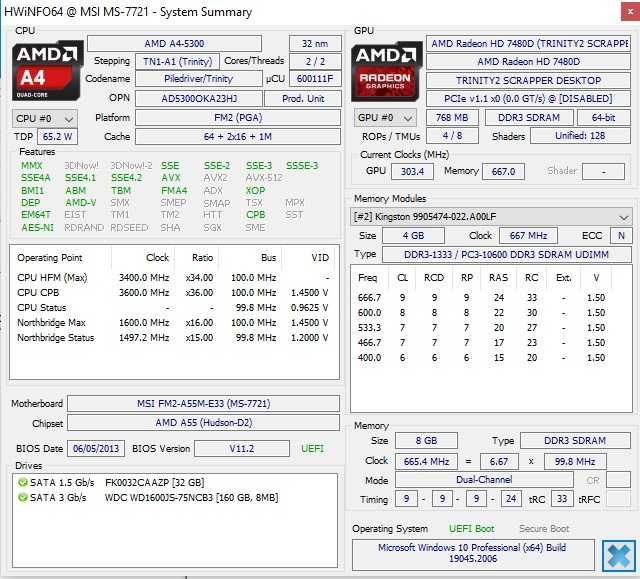Screen dimensions: 640x579
Task: Click the CPU HFM (Max) operating point row
Action: pyautogui.click(x=173, y=277)
